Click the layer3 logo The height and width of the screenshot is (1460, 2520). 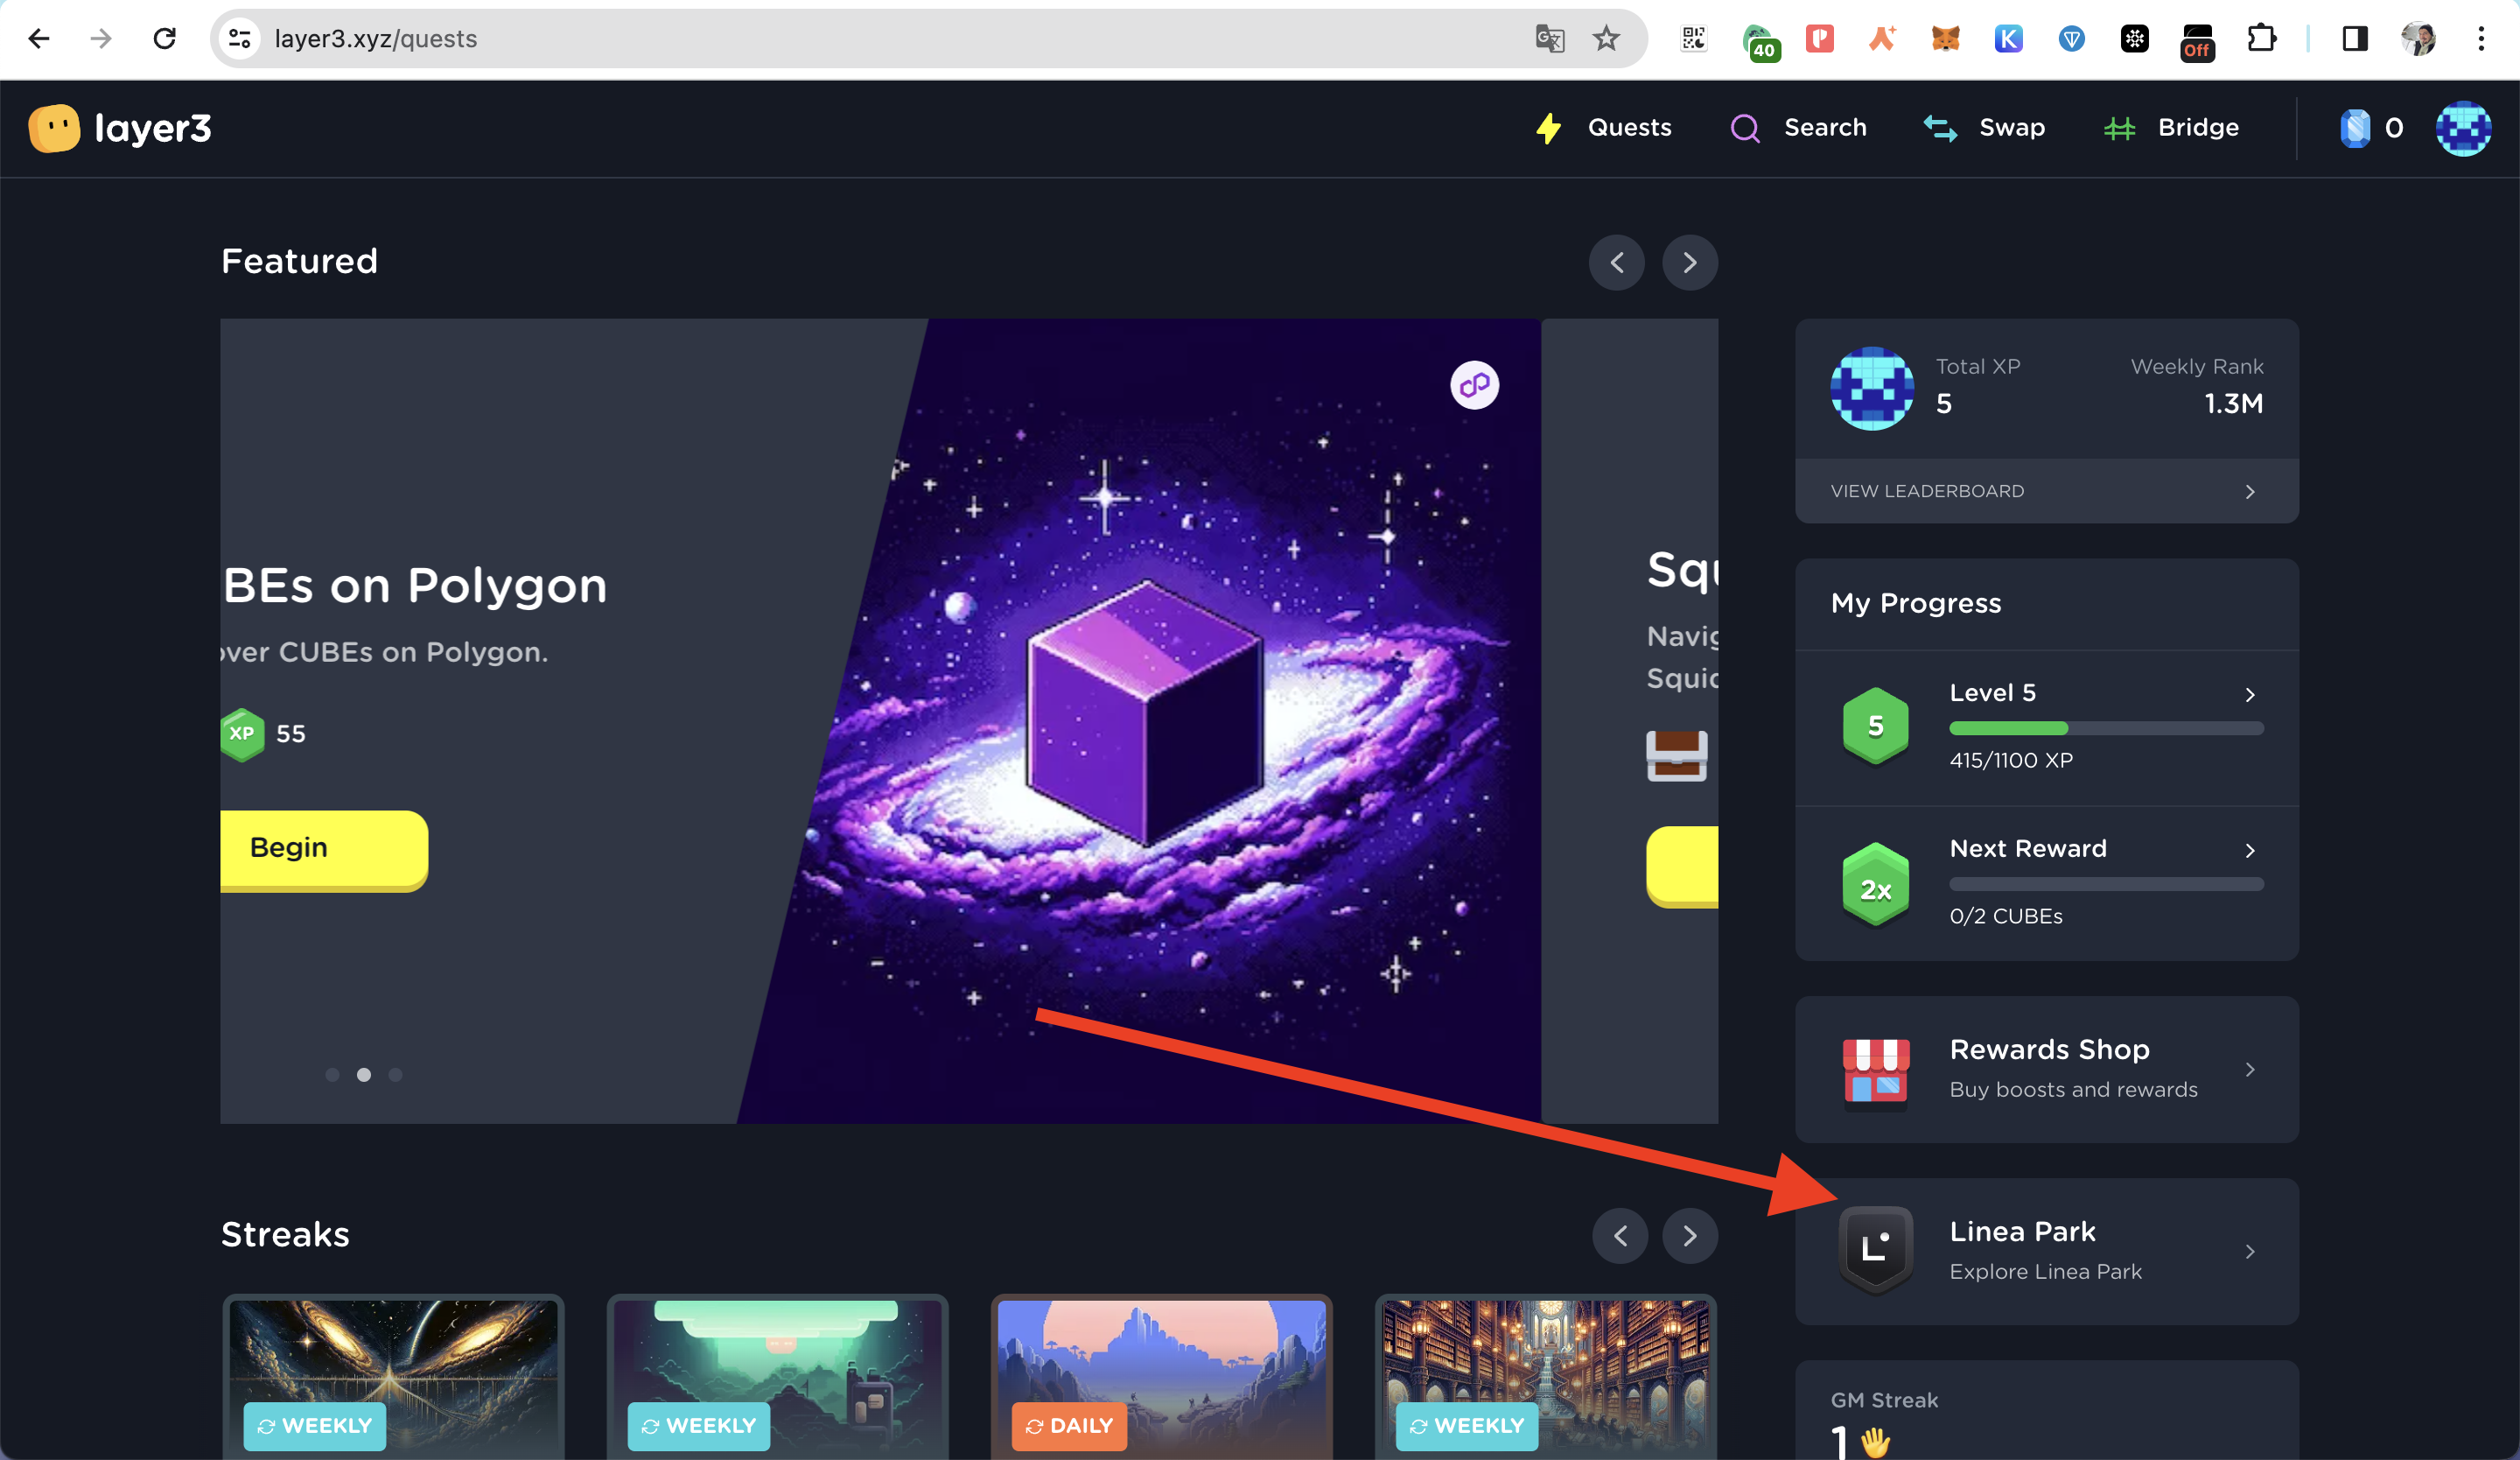(x=120, y=128)
